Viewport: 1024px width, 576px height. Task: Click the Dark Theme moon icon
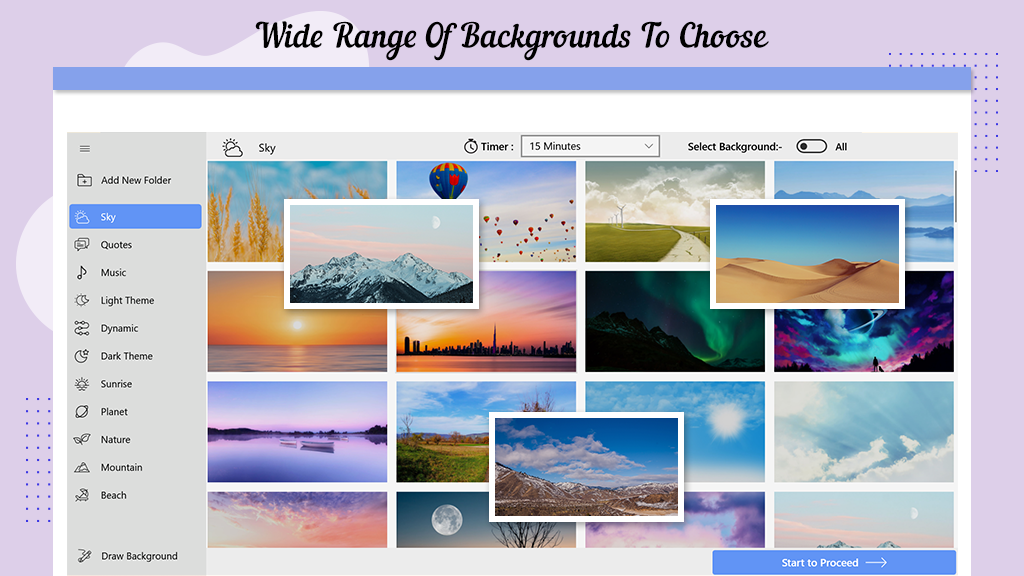(82, 356)
